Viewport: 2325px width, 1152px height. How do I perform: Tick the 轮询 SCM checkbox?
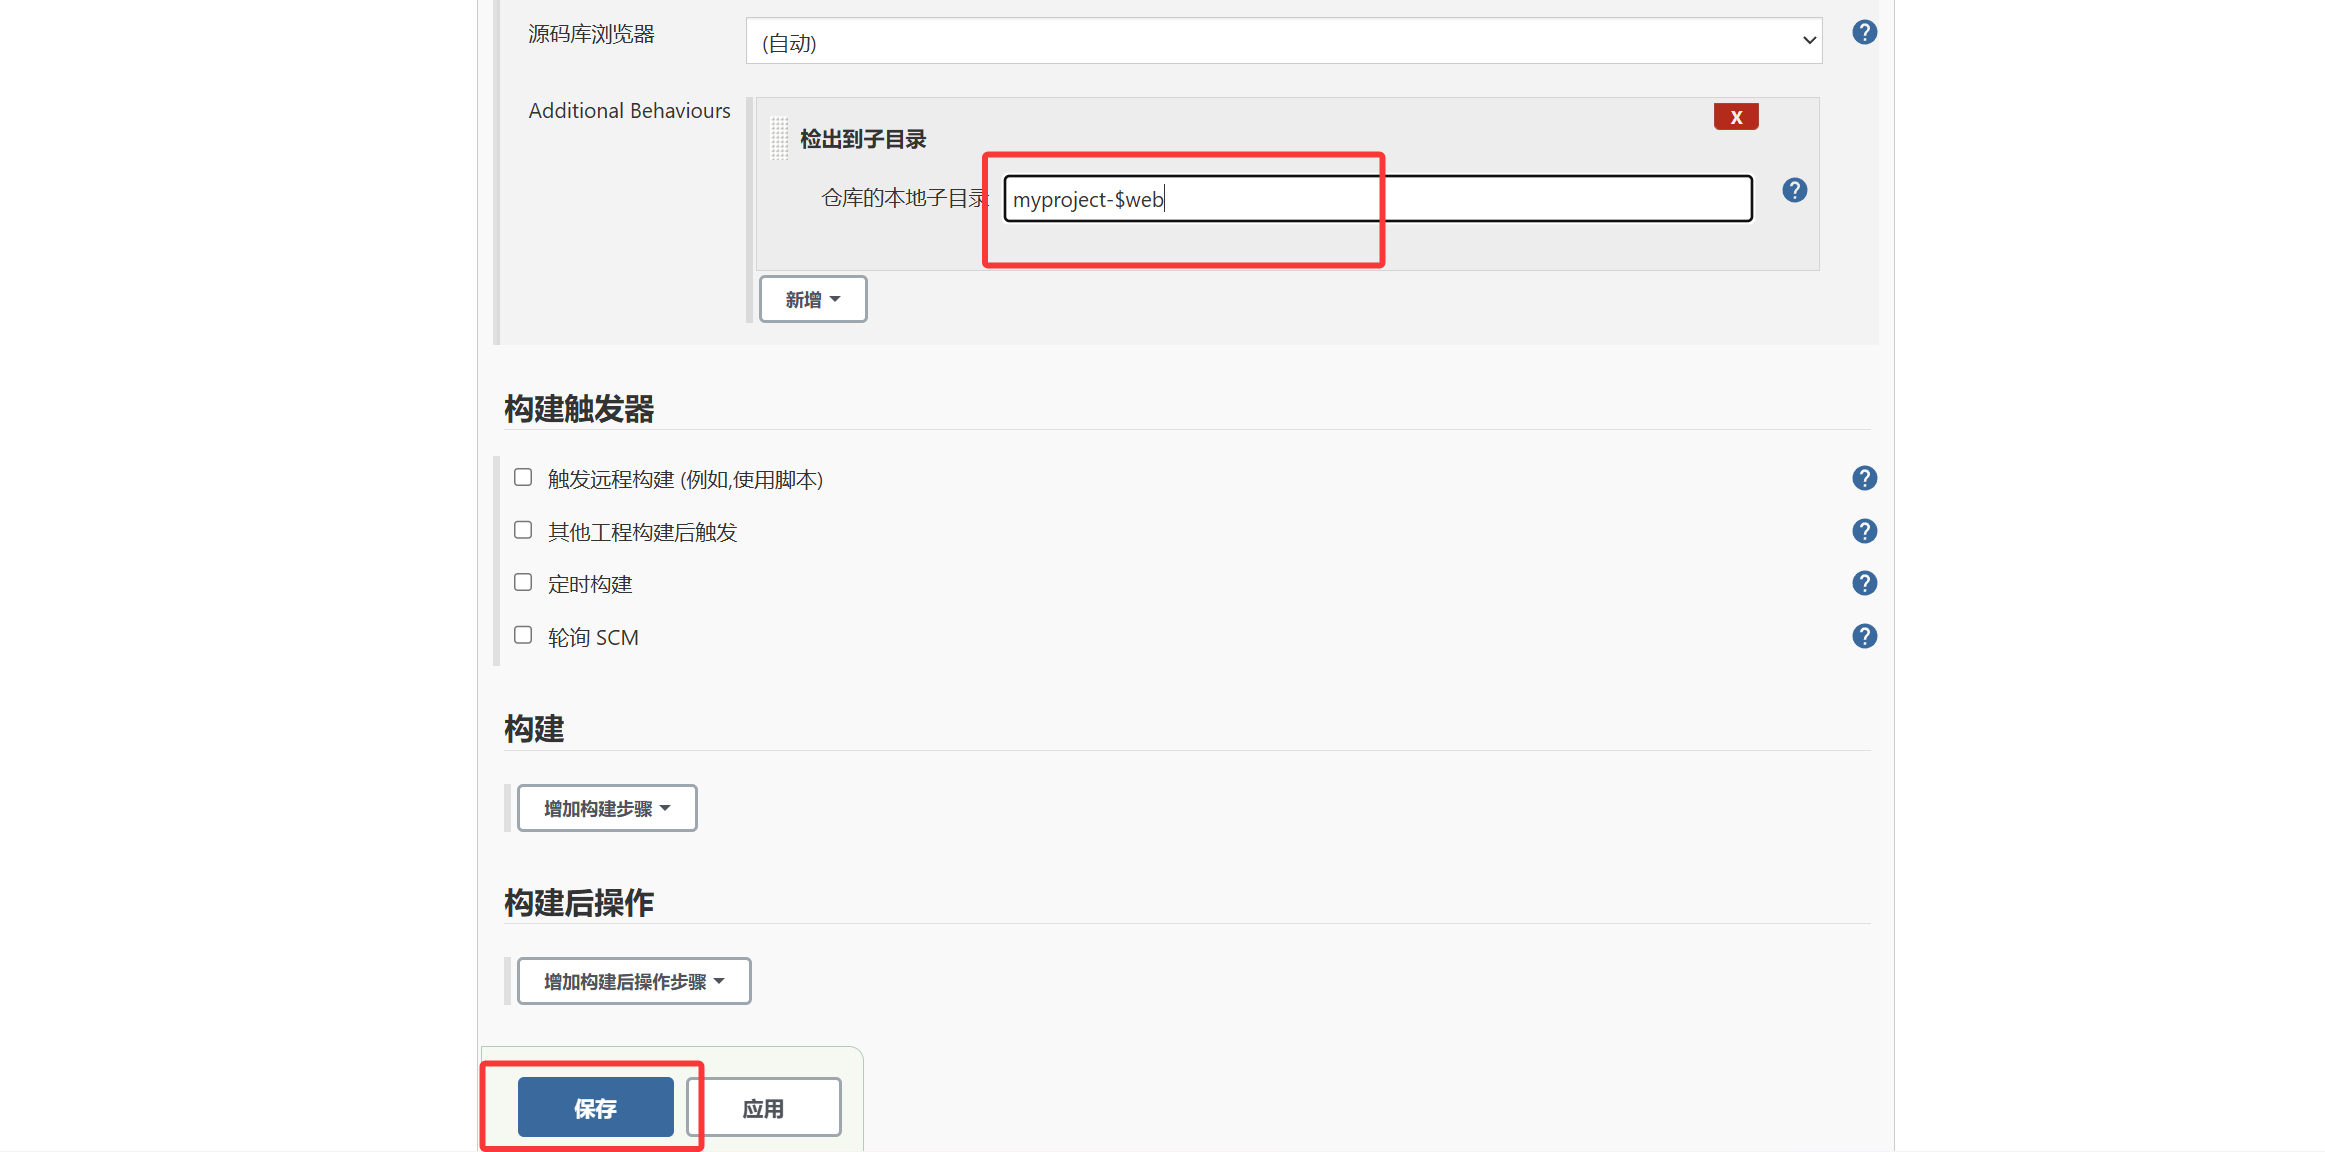[x=523, y=635]
